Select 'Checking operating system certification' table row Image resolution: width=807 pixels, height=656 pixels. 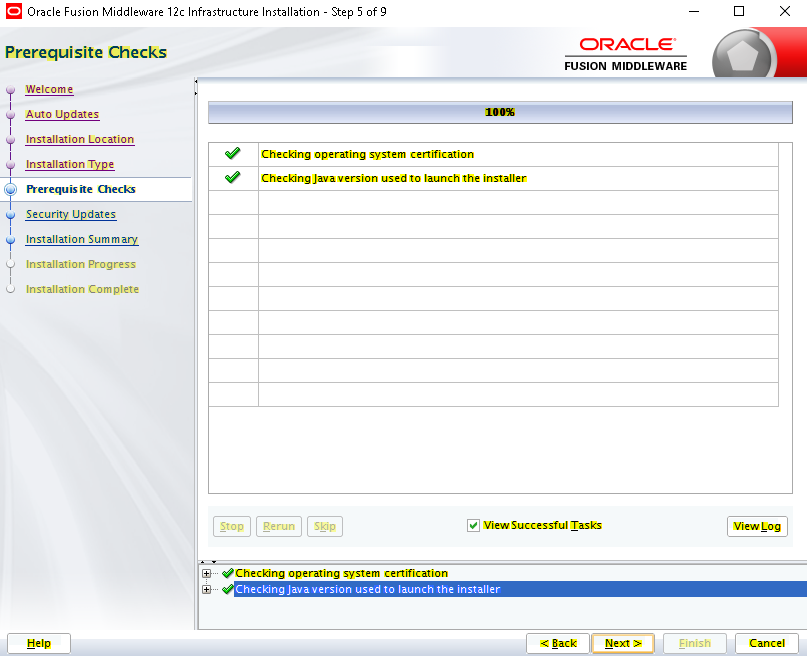493,154
